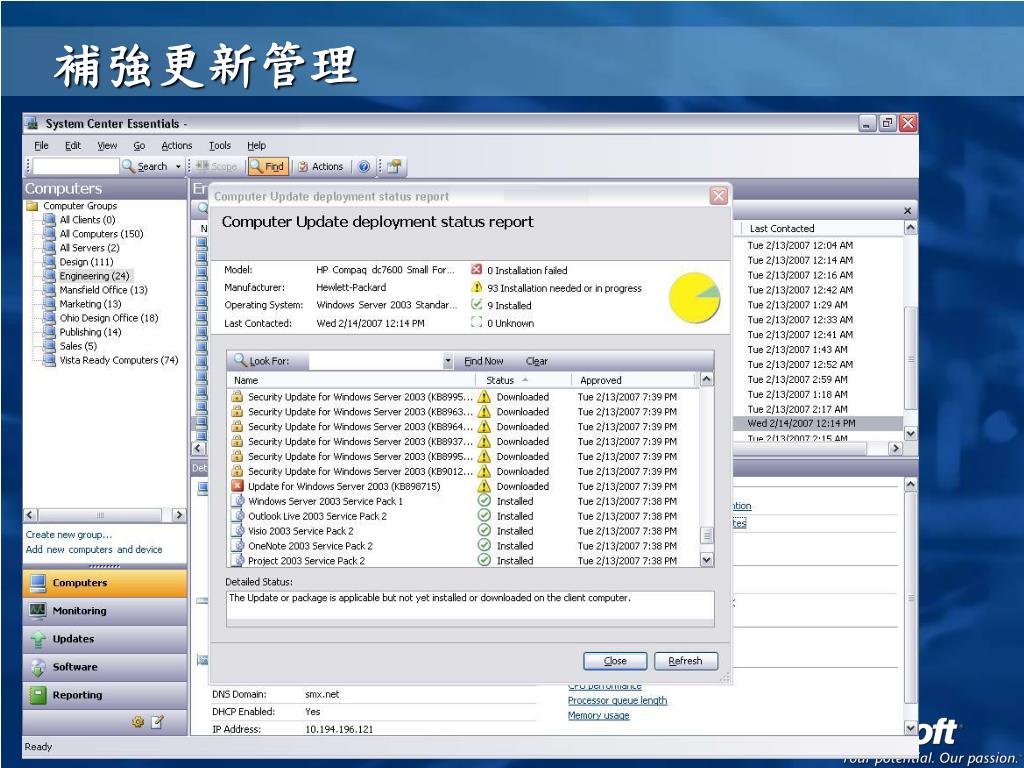
Task: Click the scroll up arrow of updates list
Action: coord(707,379)
